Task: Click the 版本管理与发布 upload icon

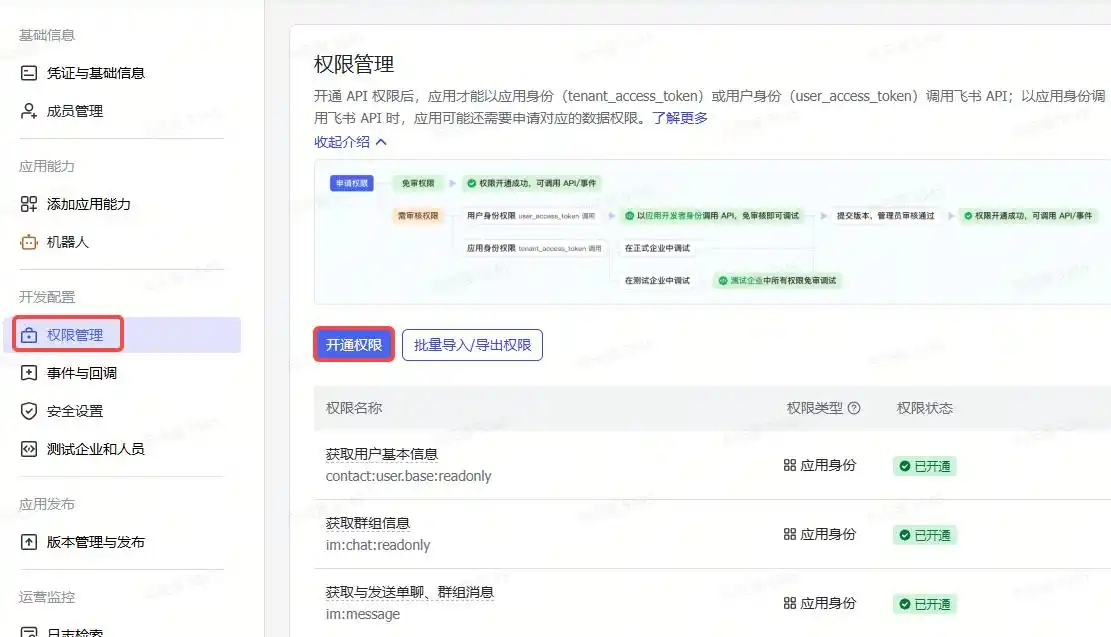Action: (29, 542)
